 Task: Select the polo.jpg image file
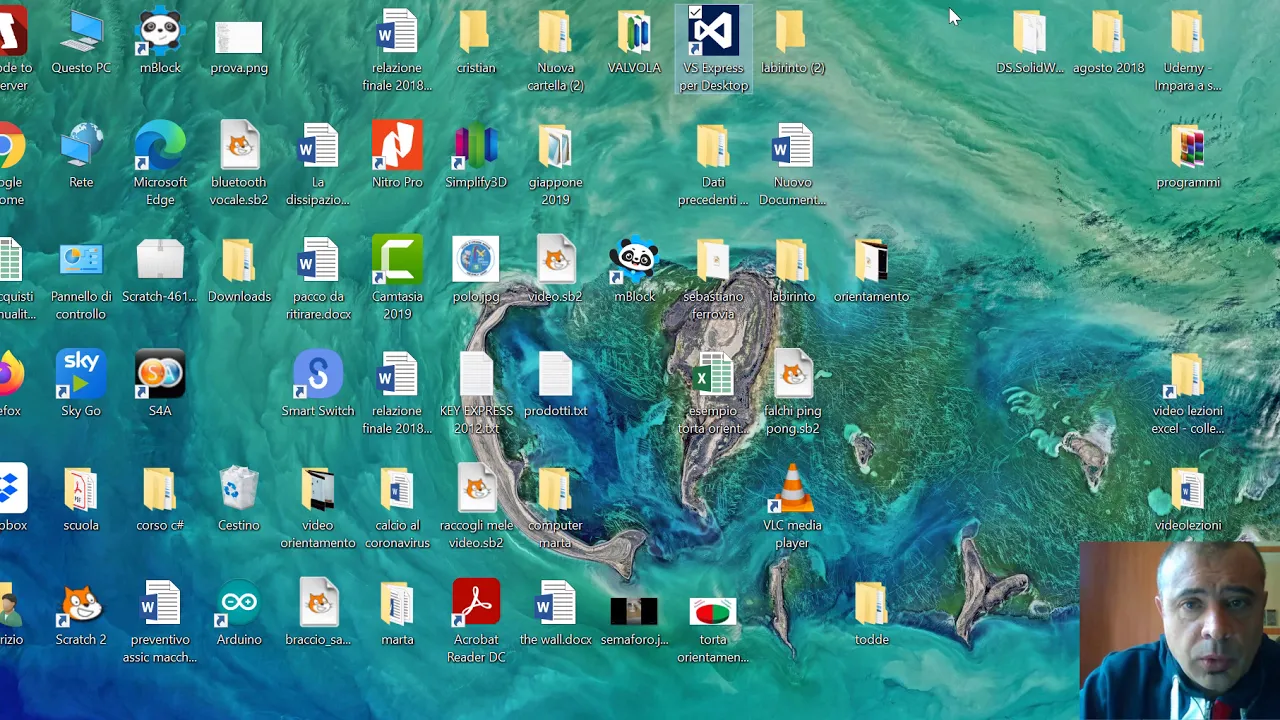click(476, 270)
